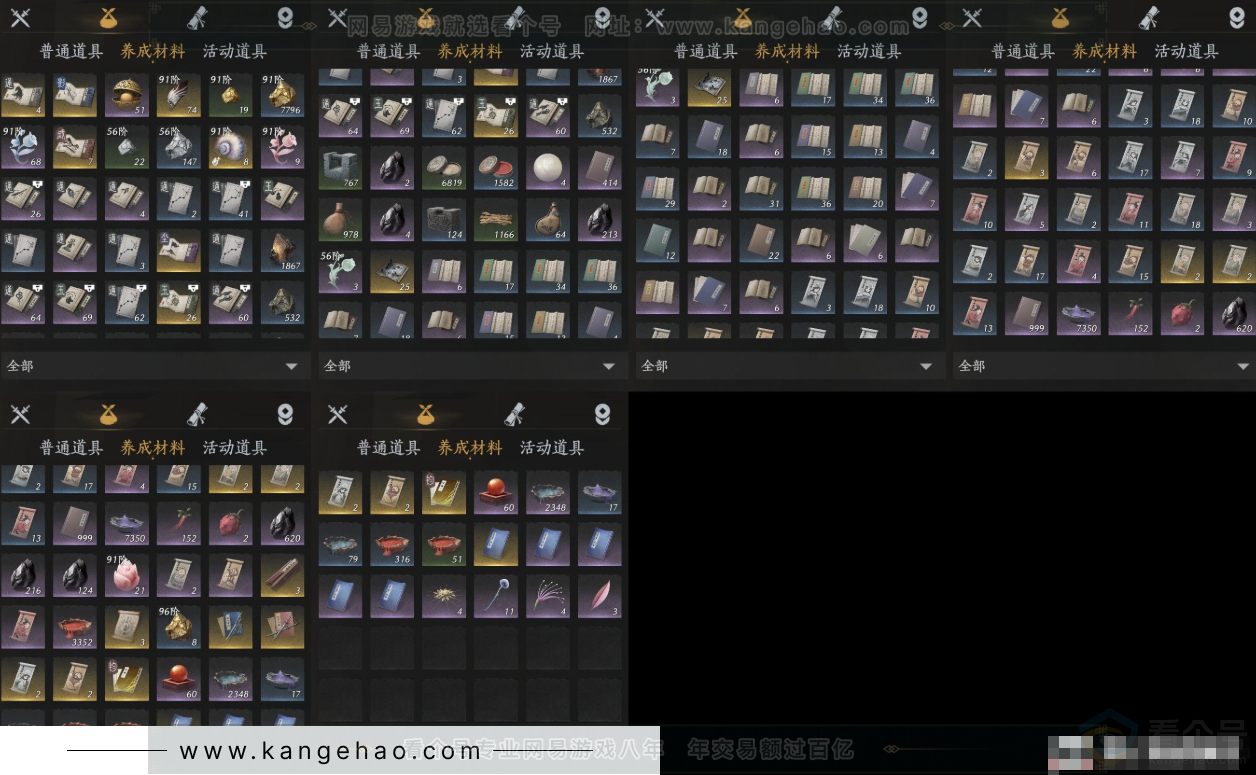Select gold bag icon in bottom row's second panel
1256x775 pixels.
pyautogui.click(x=426, y=414)
